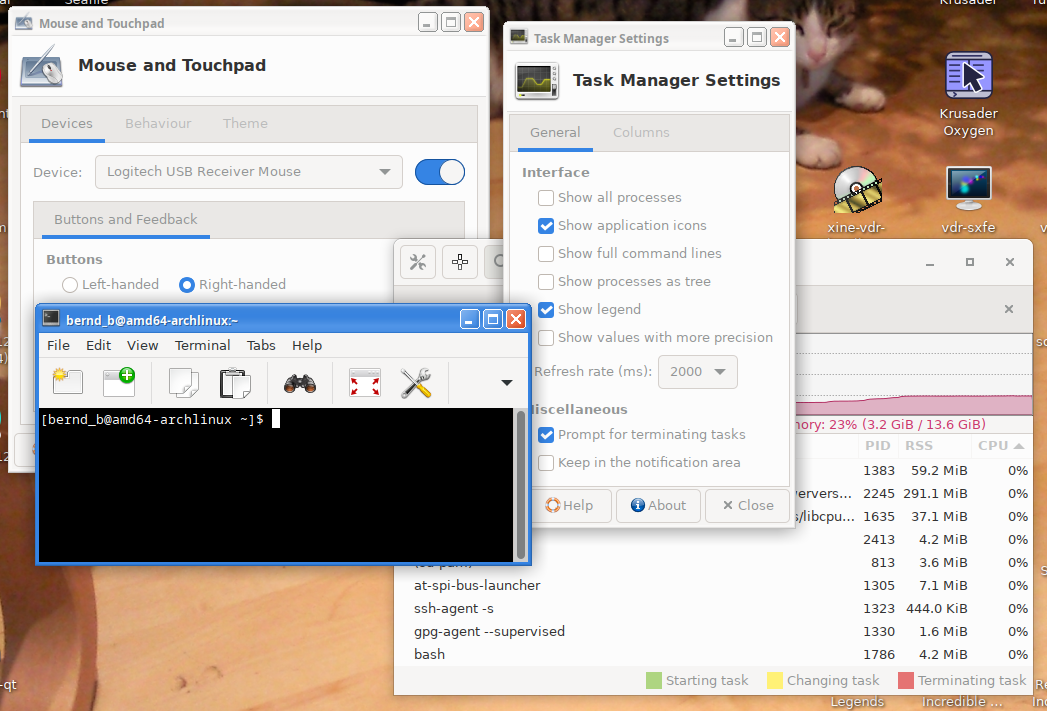
Task: Uncheck Prompt for terminating tasks
Action: [546, 435]
